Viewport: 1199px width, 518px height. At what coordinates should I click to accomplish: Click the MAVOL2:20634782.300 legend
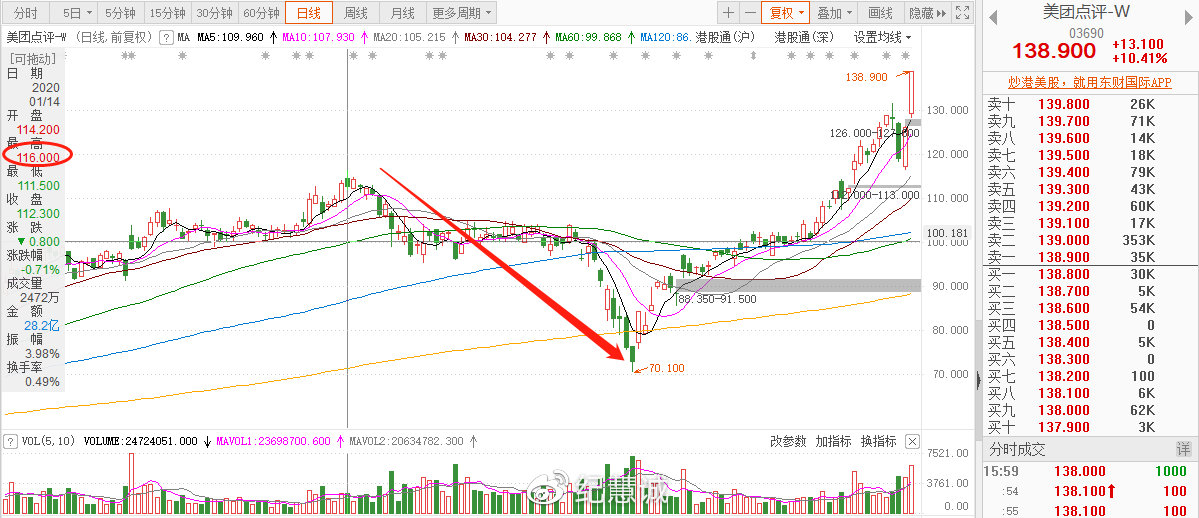[x=407, y=441]
